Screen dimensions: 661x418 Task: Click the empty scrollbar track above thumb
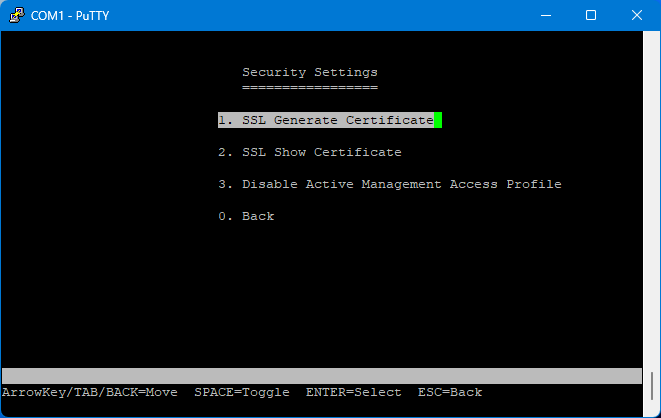(652, 200)
